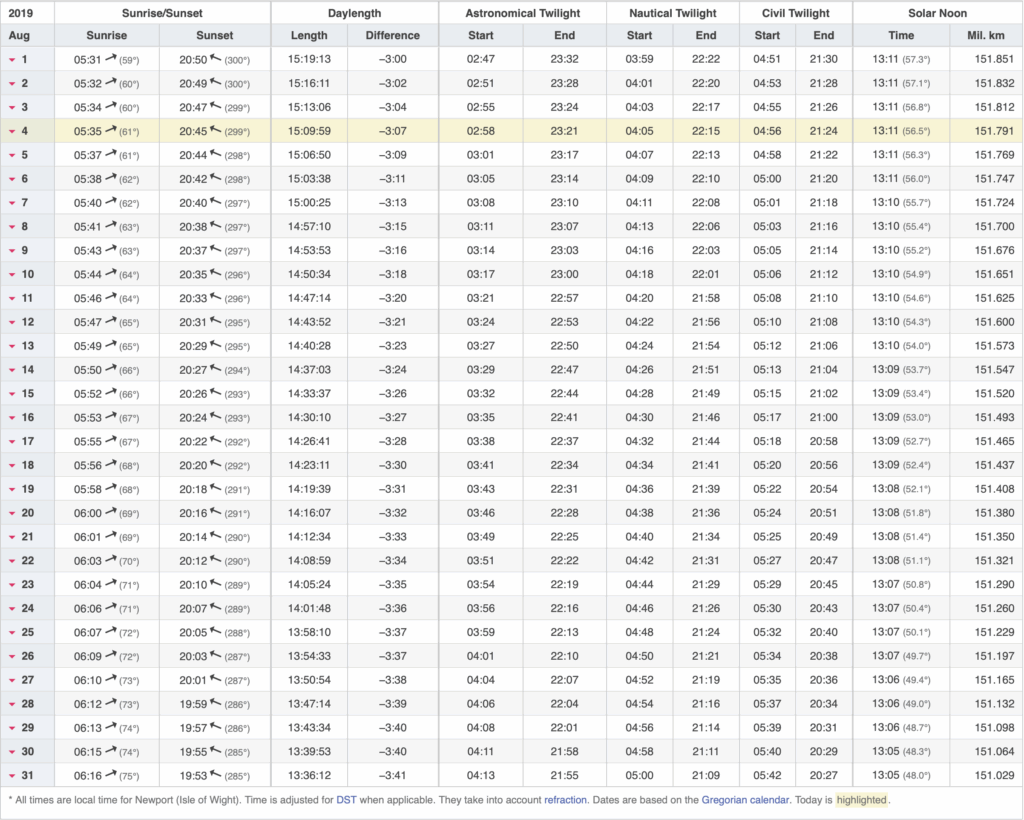Expand the Aug 31 row arrow

pyautogui.click(x=12, y=776)
